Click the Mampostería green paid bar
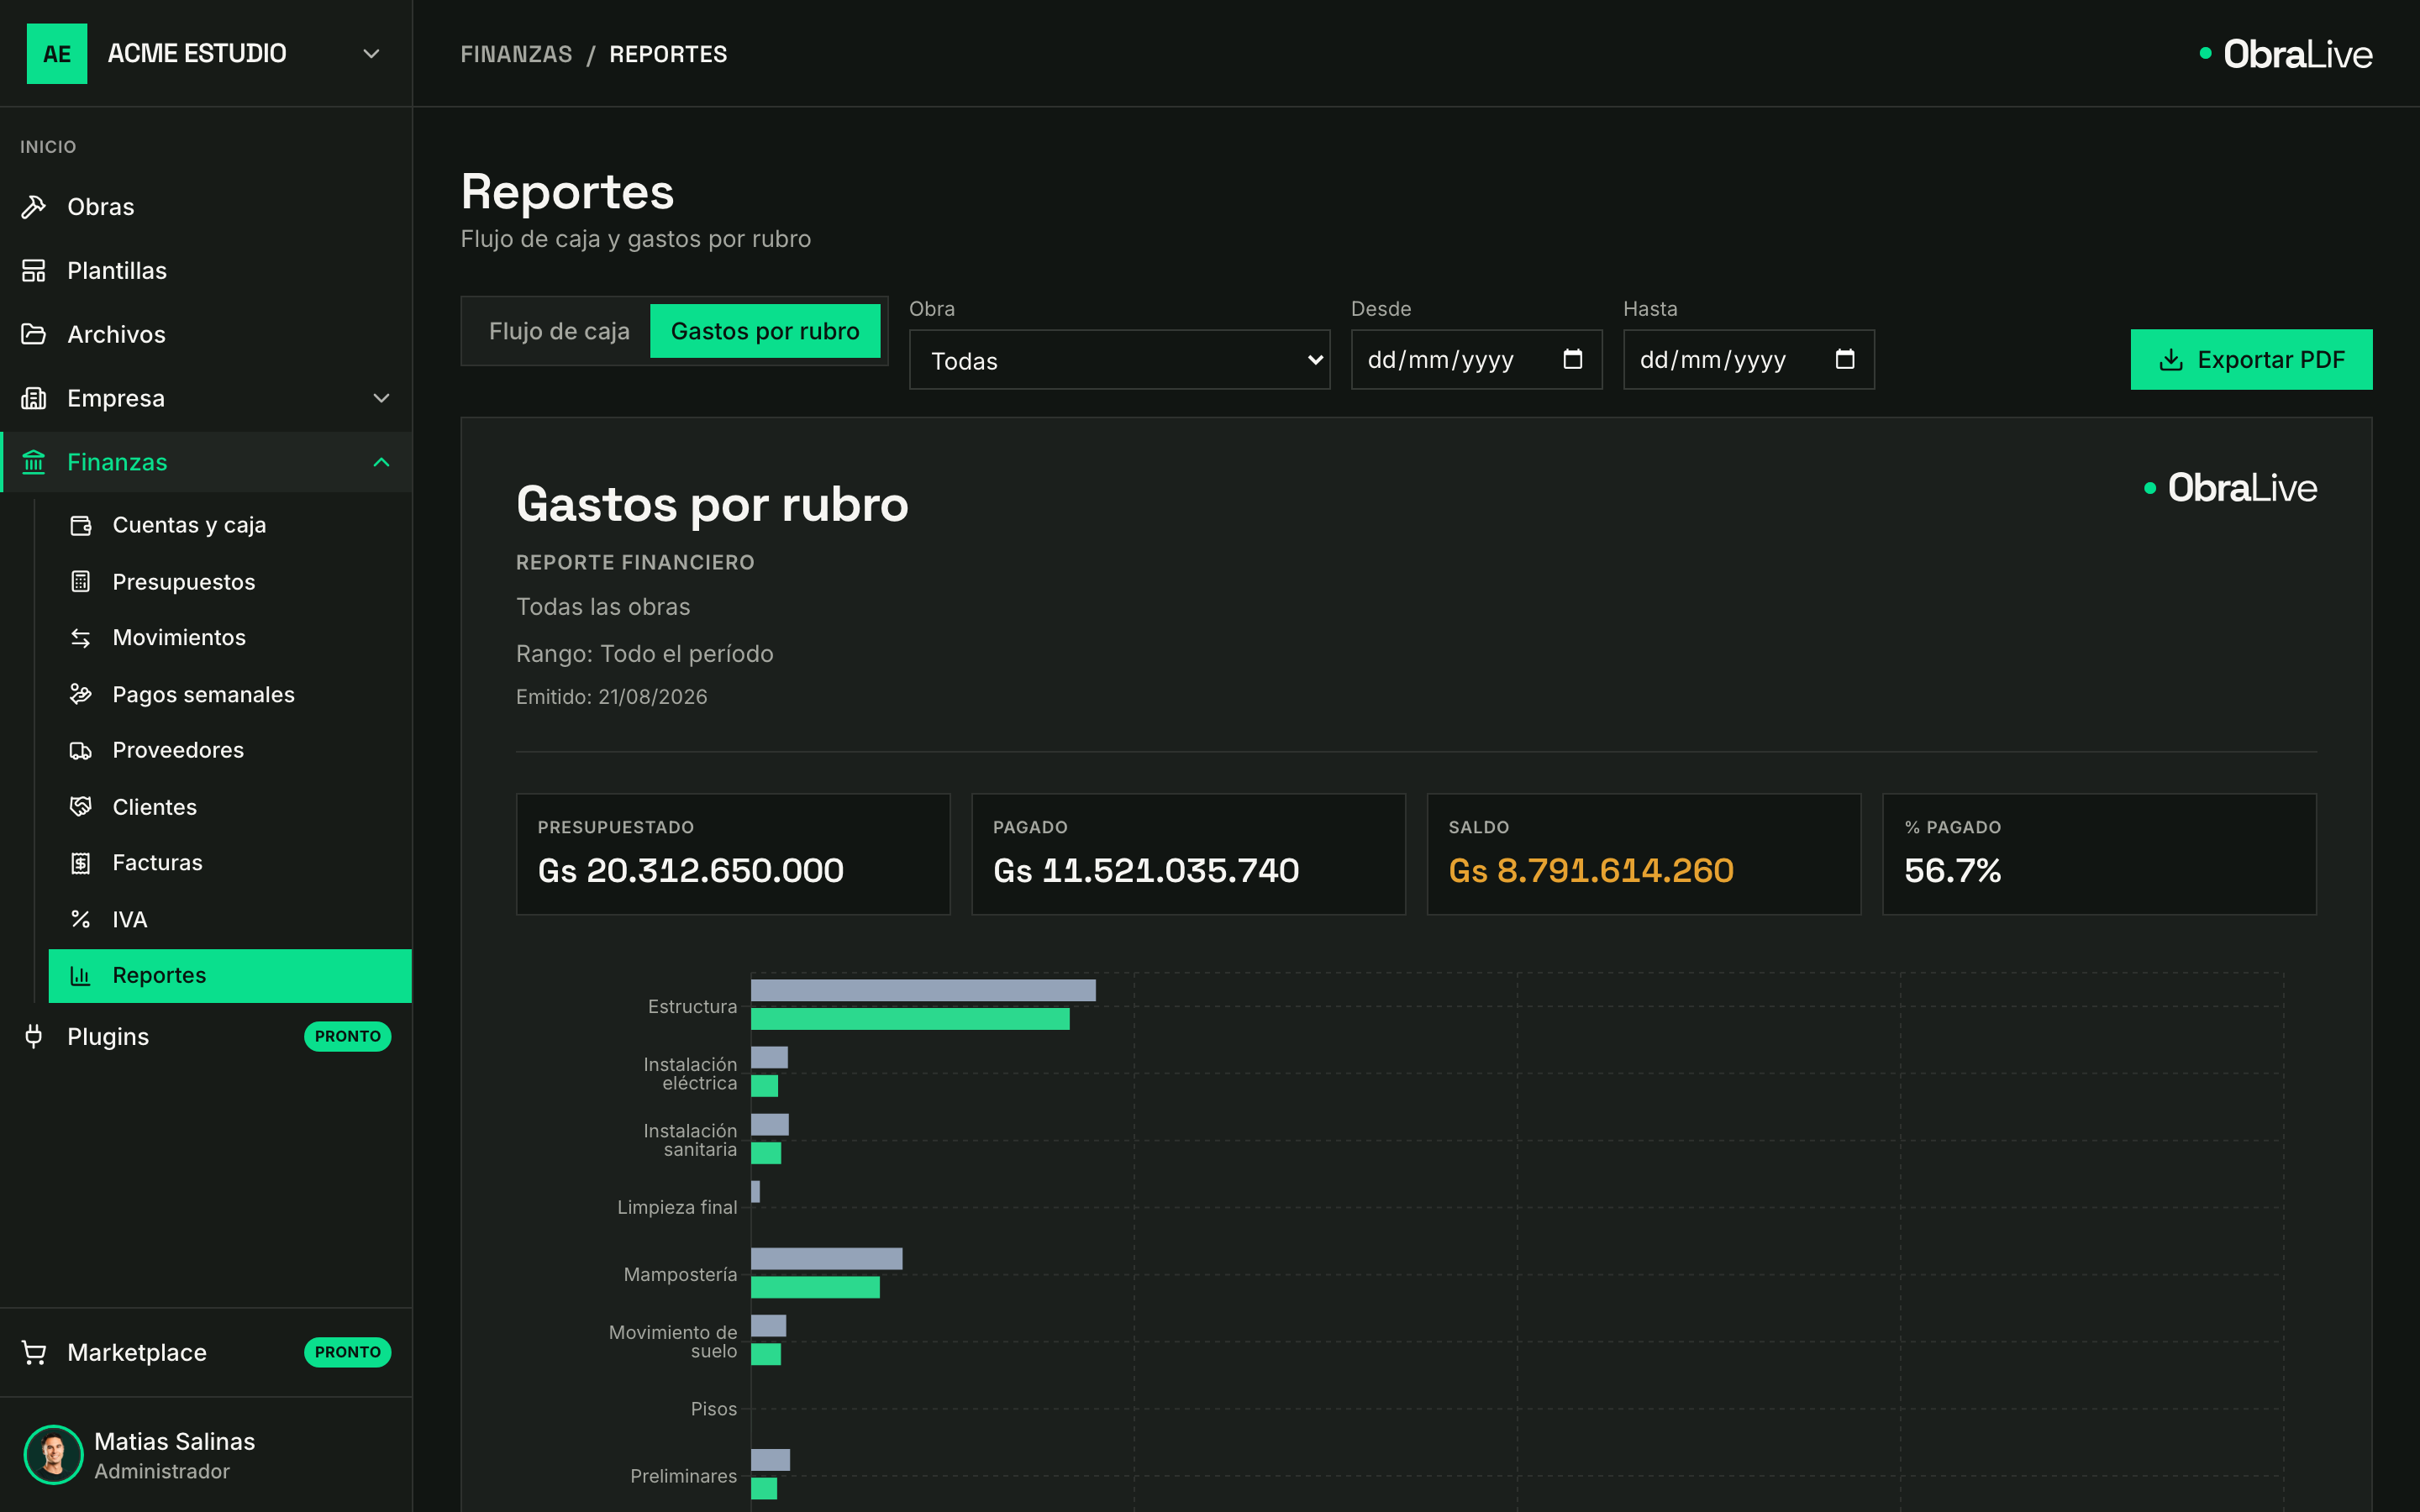2420x1512 pixels. pos(815,1287)
